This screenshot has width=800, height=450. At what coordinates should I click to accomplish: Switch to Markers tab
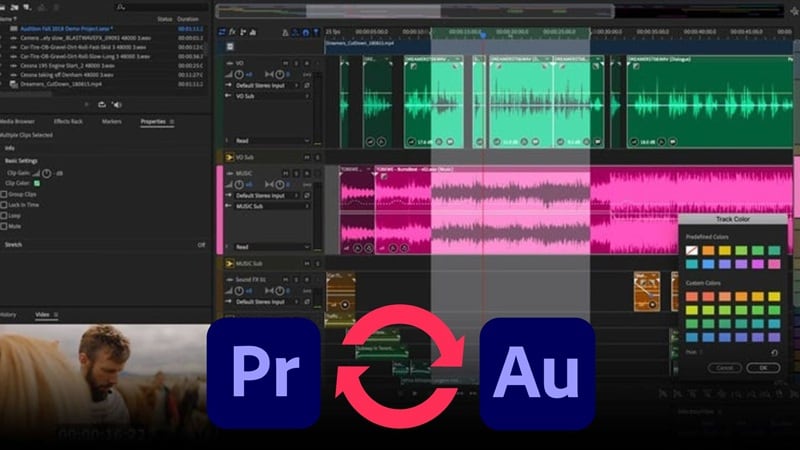tap(111, 121)
